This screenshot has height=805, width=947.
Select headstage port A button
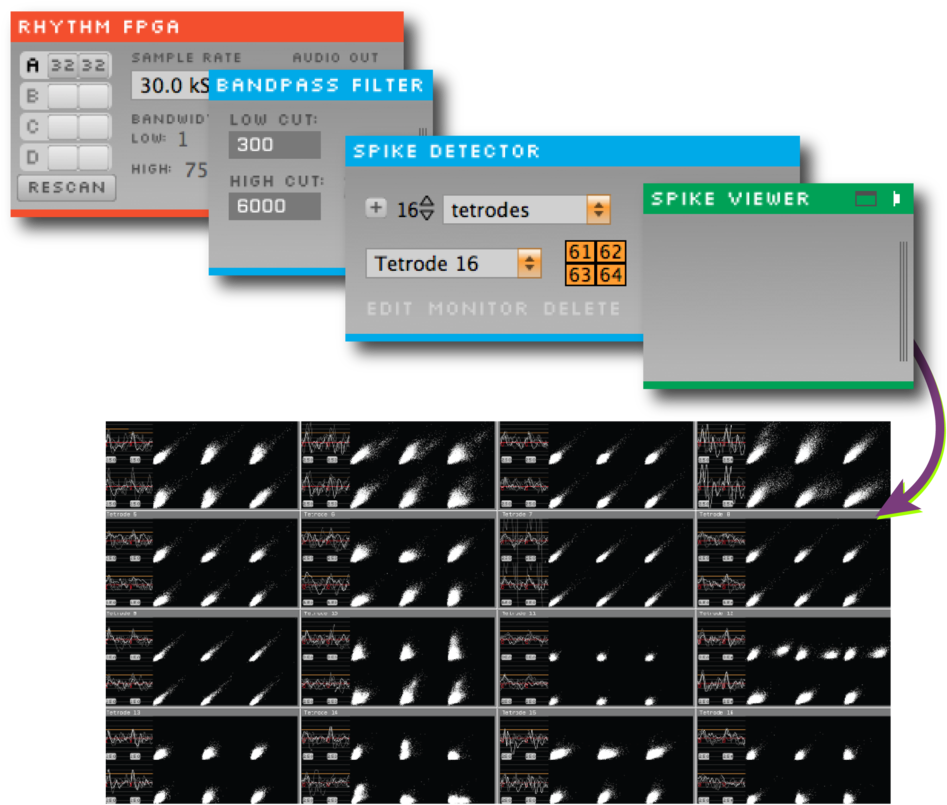click(x=33, y=66)
